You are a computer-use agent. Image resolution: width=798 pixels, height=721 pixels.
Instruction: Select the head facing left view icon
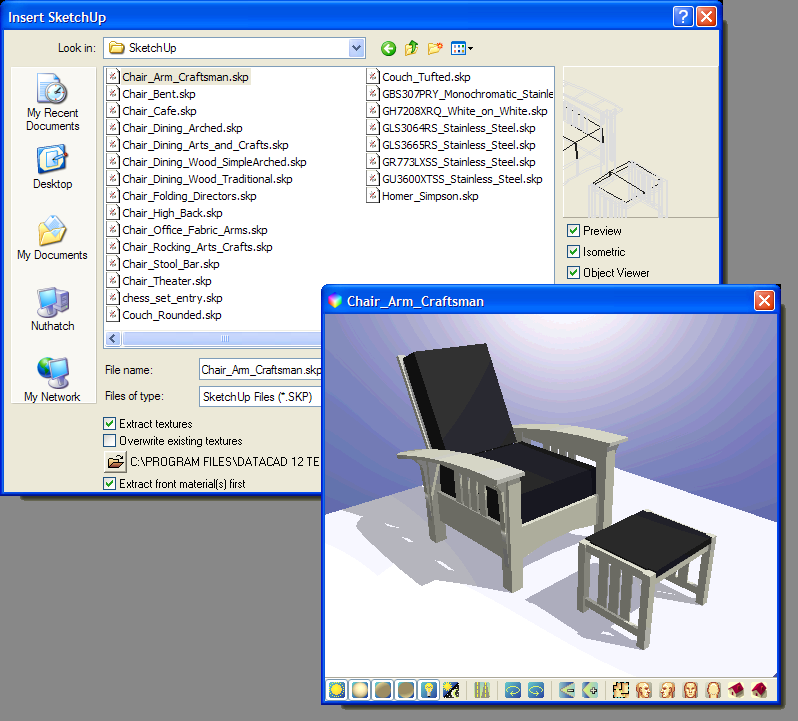[667, 690]
